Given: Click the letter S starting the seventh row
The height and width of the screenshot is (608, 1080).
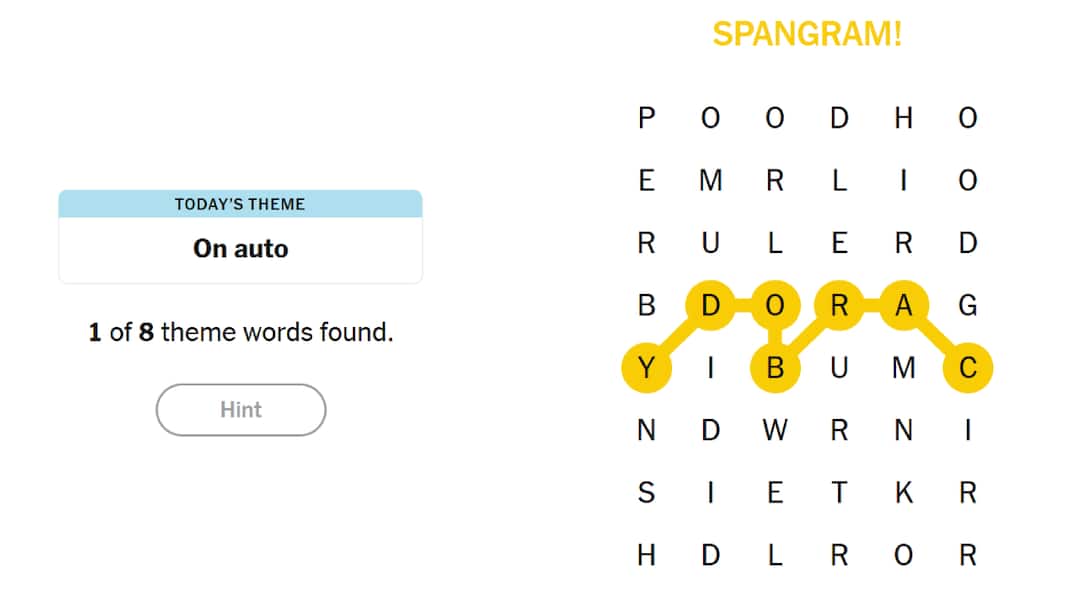Looking at the screenshot, I should pyautogui.click(x=646, y=493).
